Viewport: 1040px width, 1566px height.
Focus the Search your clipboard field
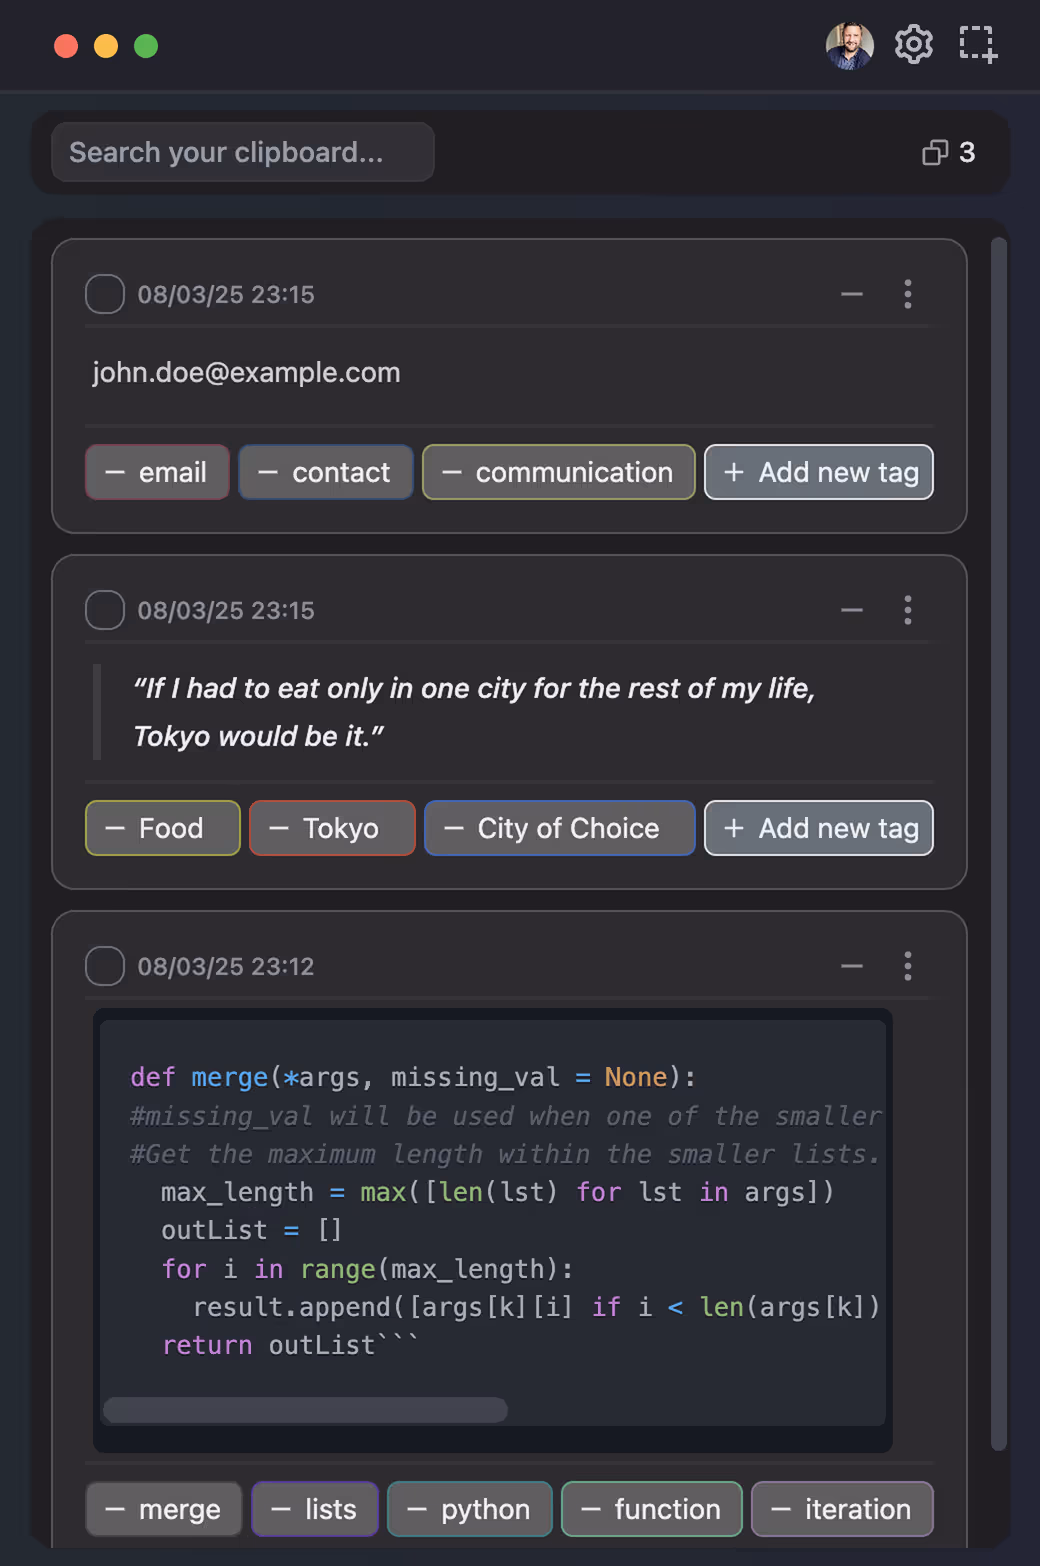(x=243, y=152)
